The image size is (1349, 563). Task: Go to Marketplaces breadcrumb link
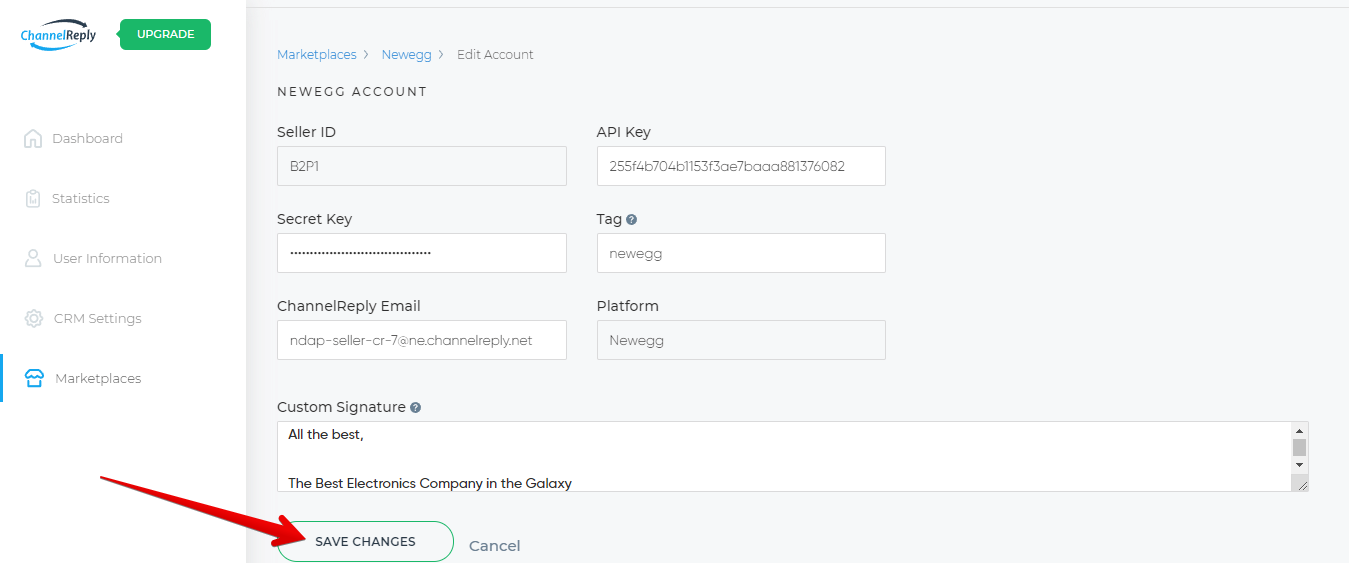pos(317,55)
